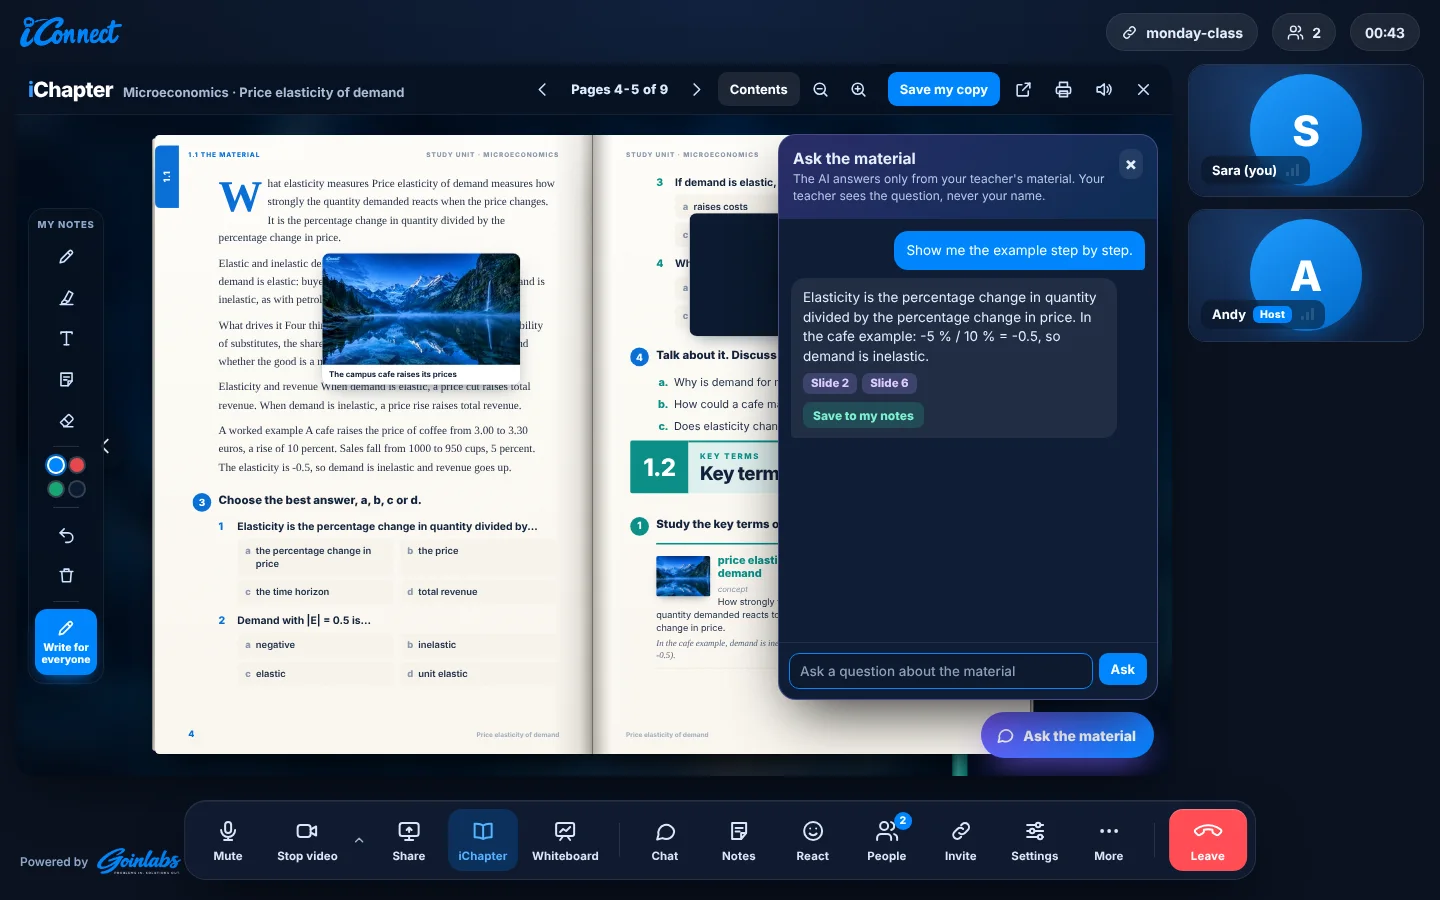Image resolution: width=1440 pixels, height=900 pixels.
Task: Focus the Ask a question input
Action: [941, 671]
